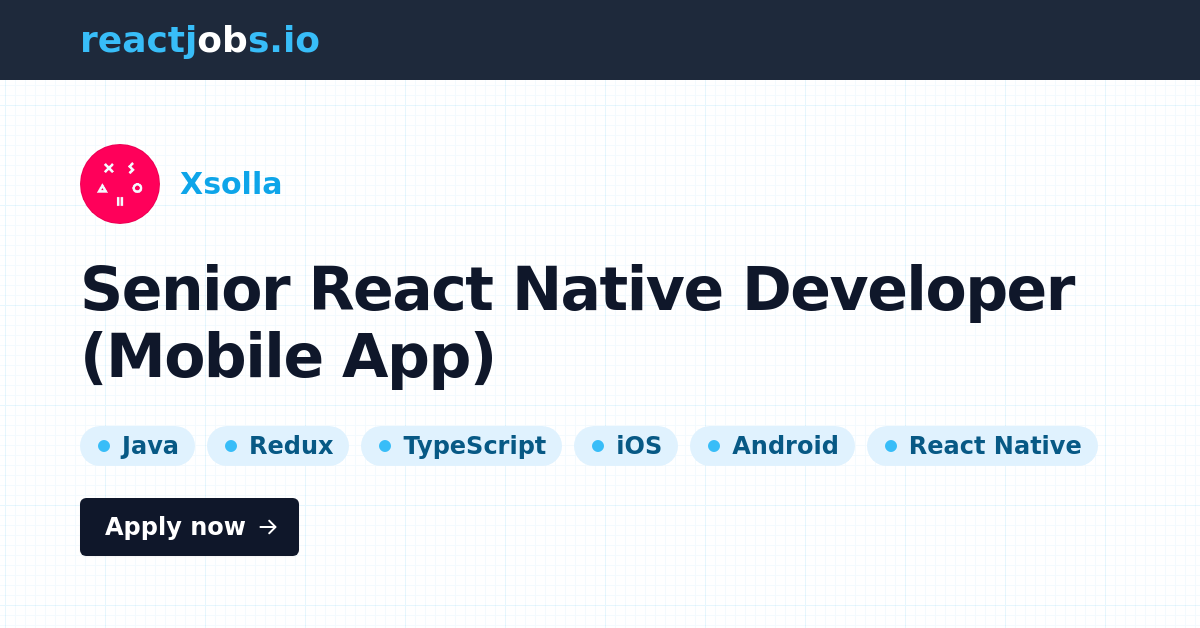Select the Xsolla company link
Screen dimensions: 1200x628
point(231,184)
